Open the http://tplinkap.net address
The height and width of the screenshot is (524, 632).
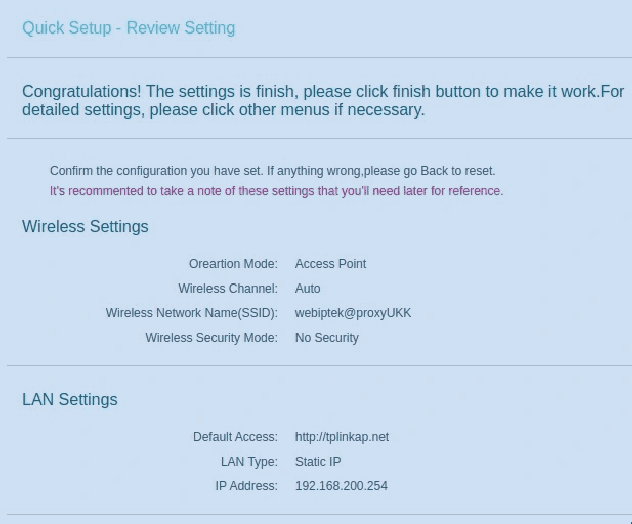(x=342, y=437)
